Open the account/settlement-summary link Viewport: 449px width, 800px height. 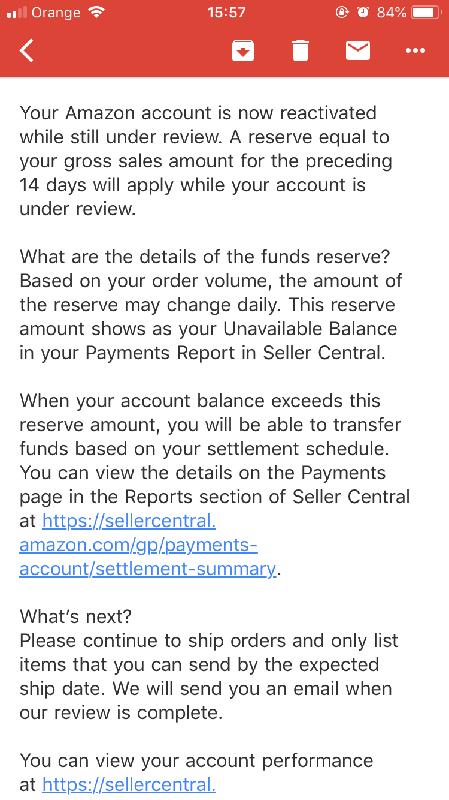tap(147, 569)
